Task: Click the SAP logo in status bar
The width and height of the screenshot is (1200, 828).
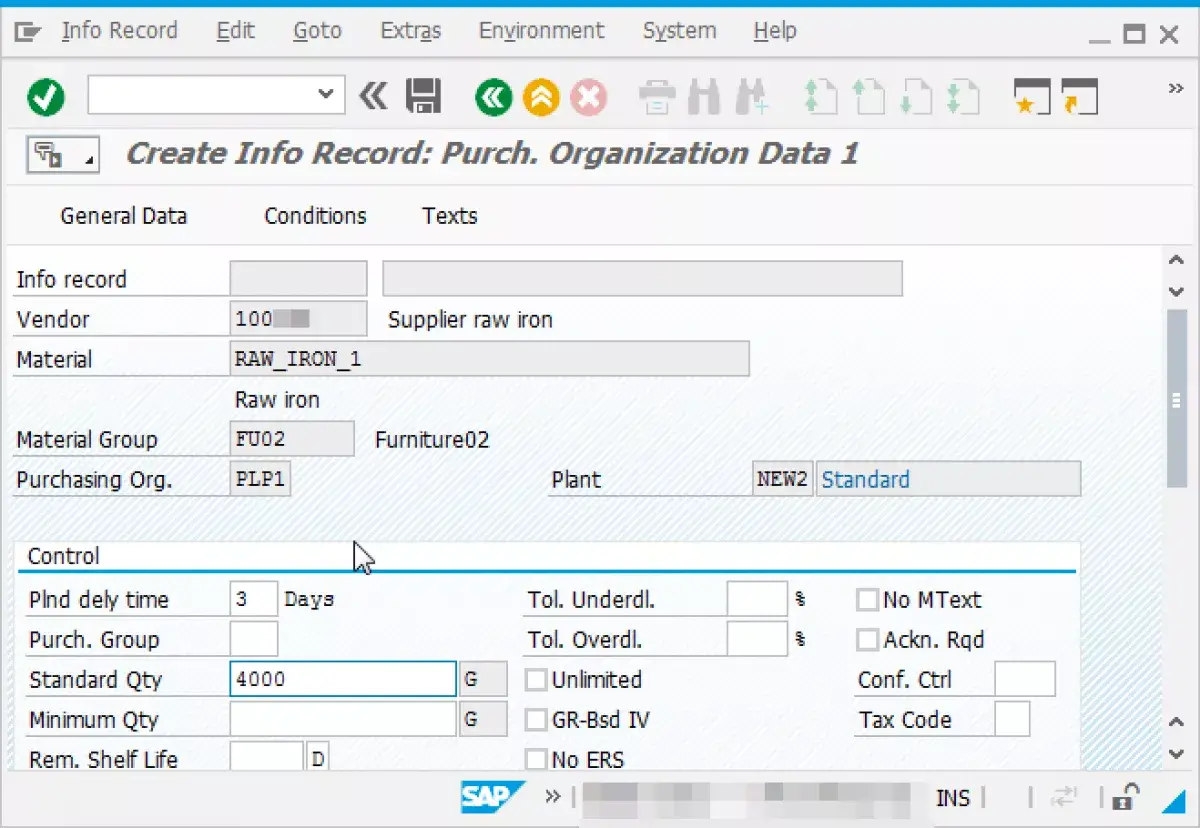Action: 492,796
